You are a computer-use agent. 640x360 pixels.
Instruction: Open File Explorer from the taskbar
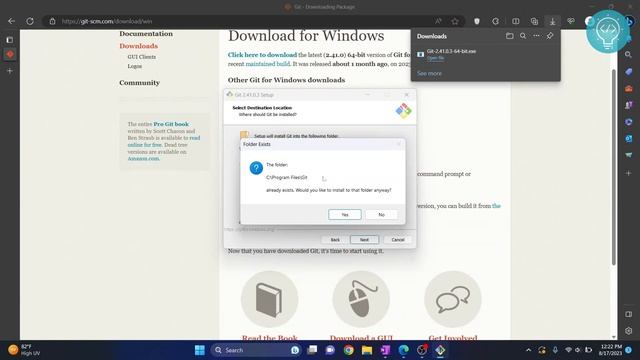[x=367, y=350]
